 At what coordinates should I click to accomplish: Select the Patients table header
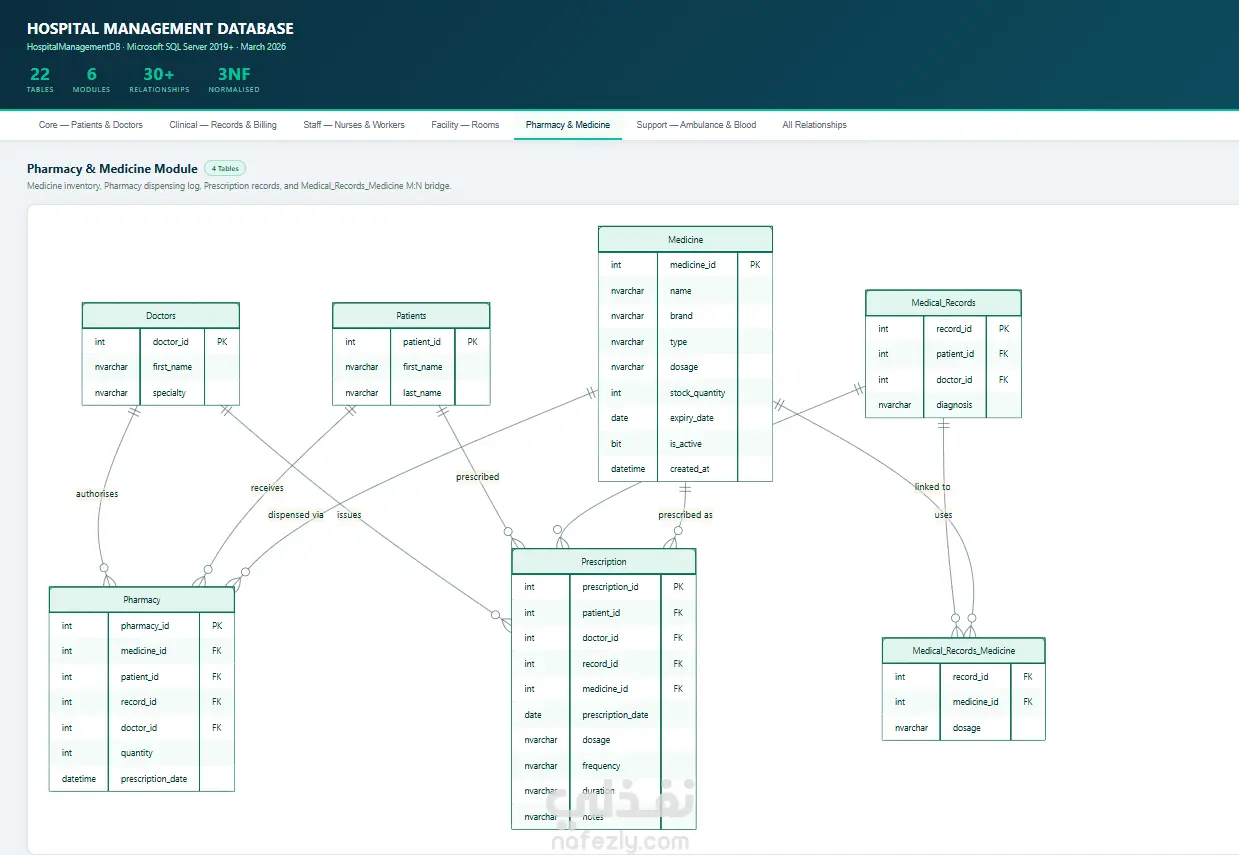[411, 316]
